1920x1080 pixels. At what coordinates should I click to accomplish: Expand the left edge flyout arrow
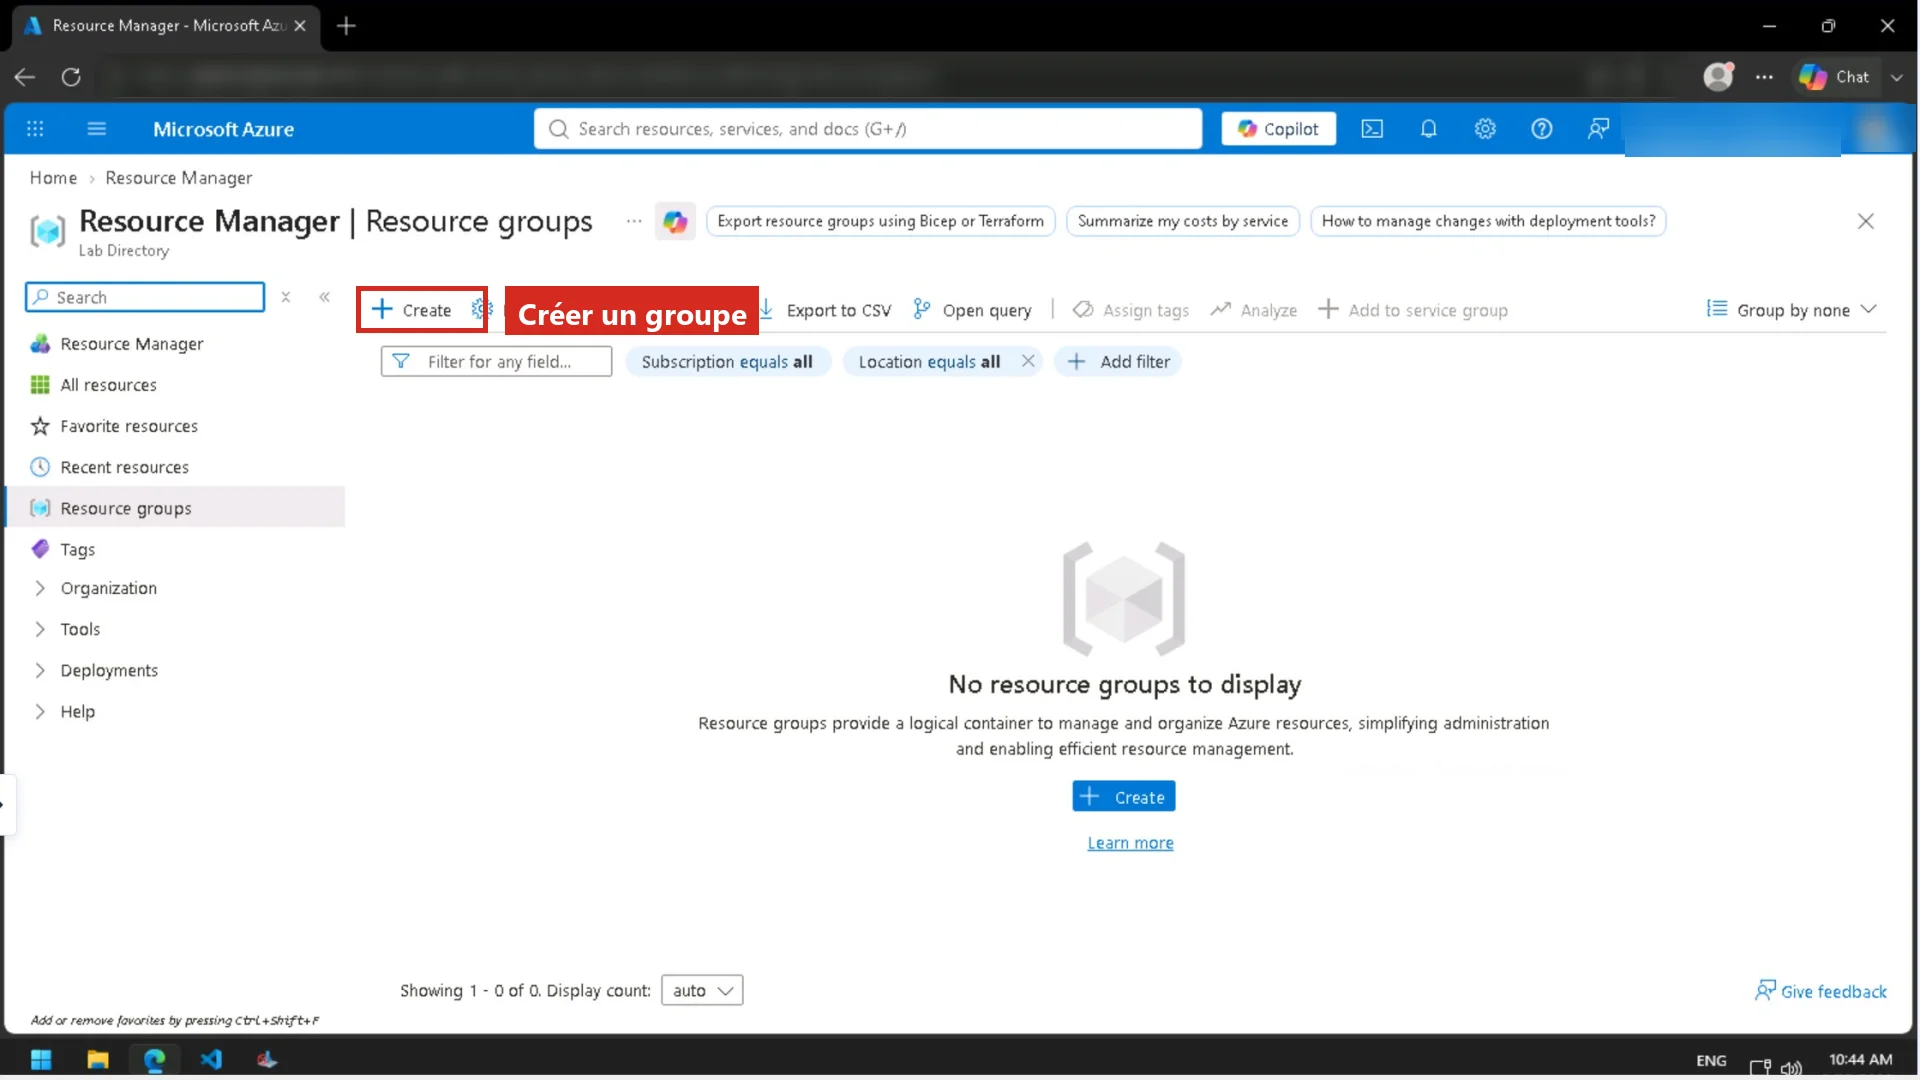pos(6,804)
